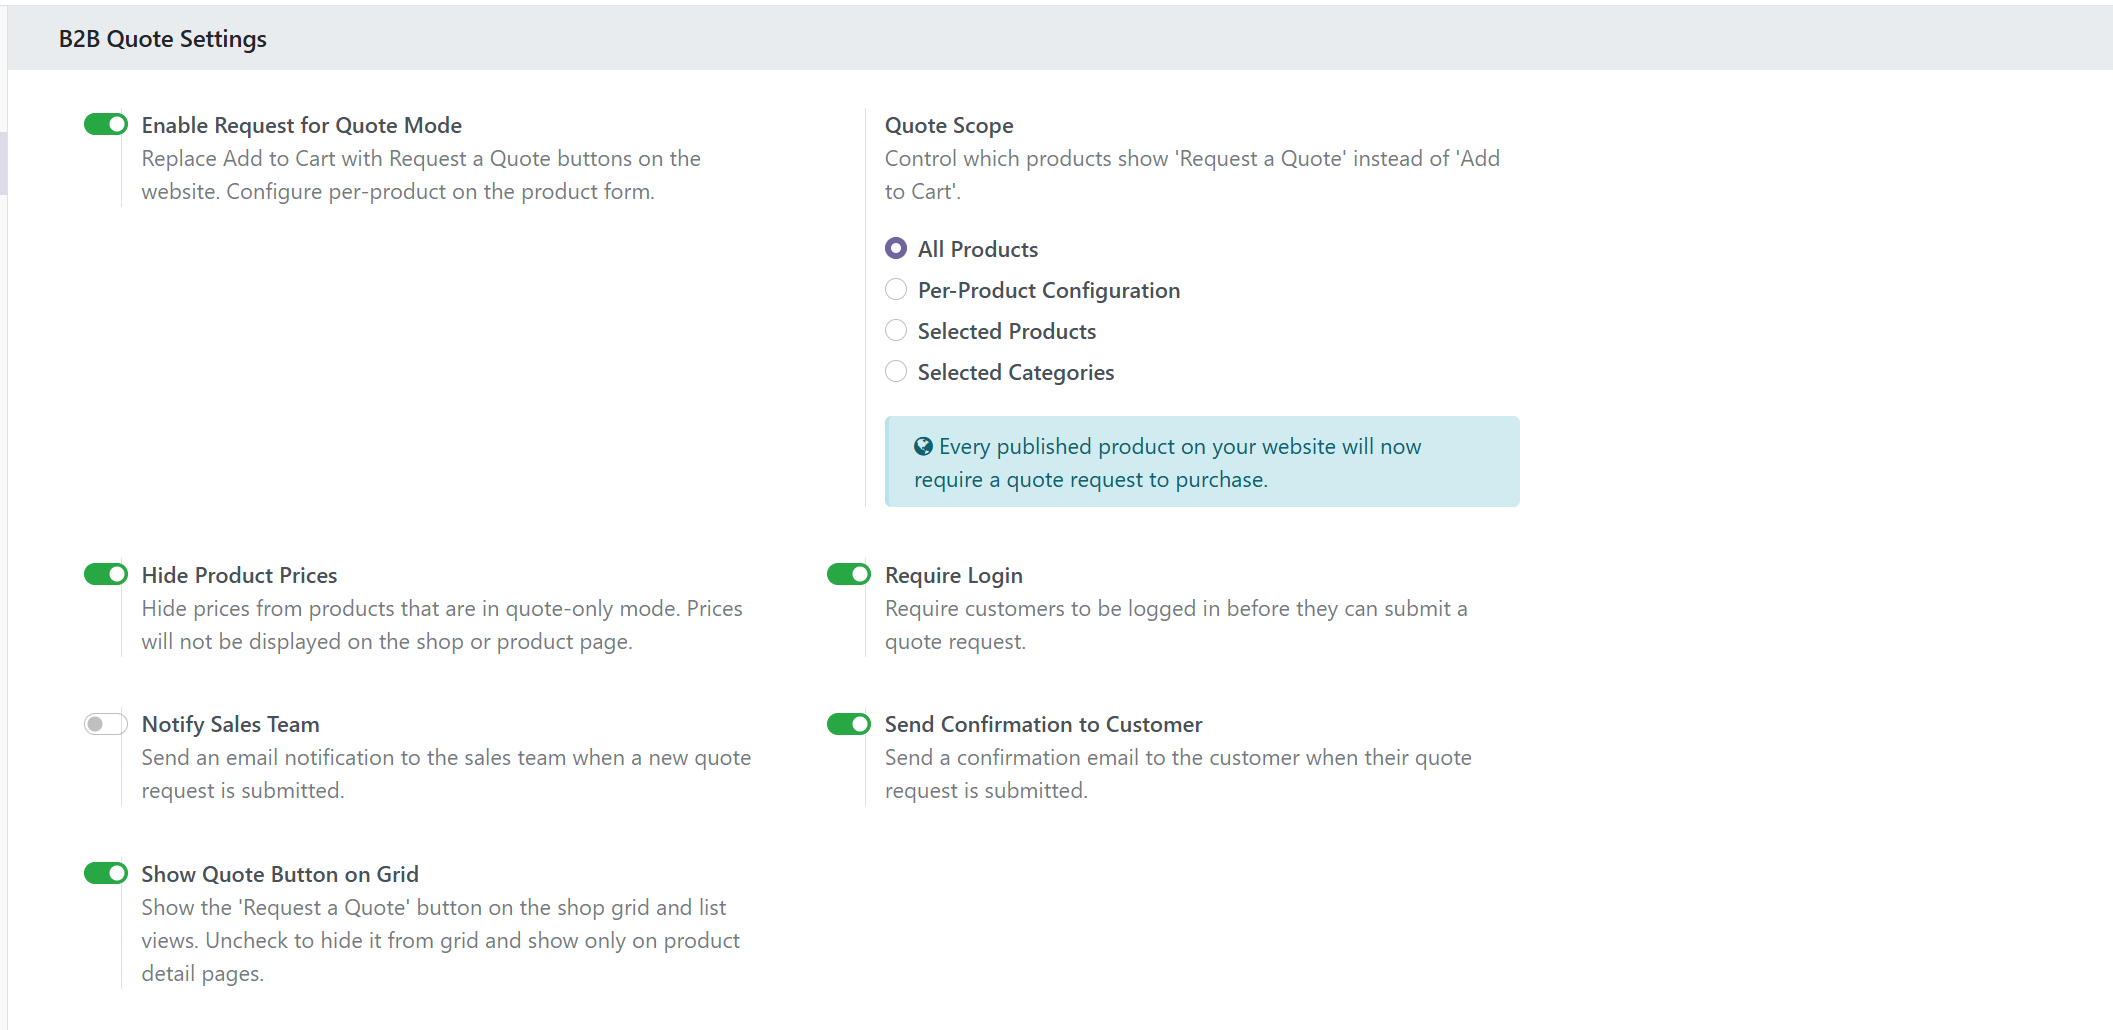The width and height of the screenshot is (2113, 1030).
Task: Click the Show Quote Button on Grid label
Action: click(280, 874)
